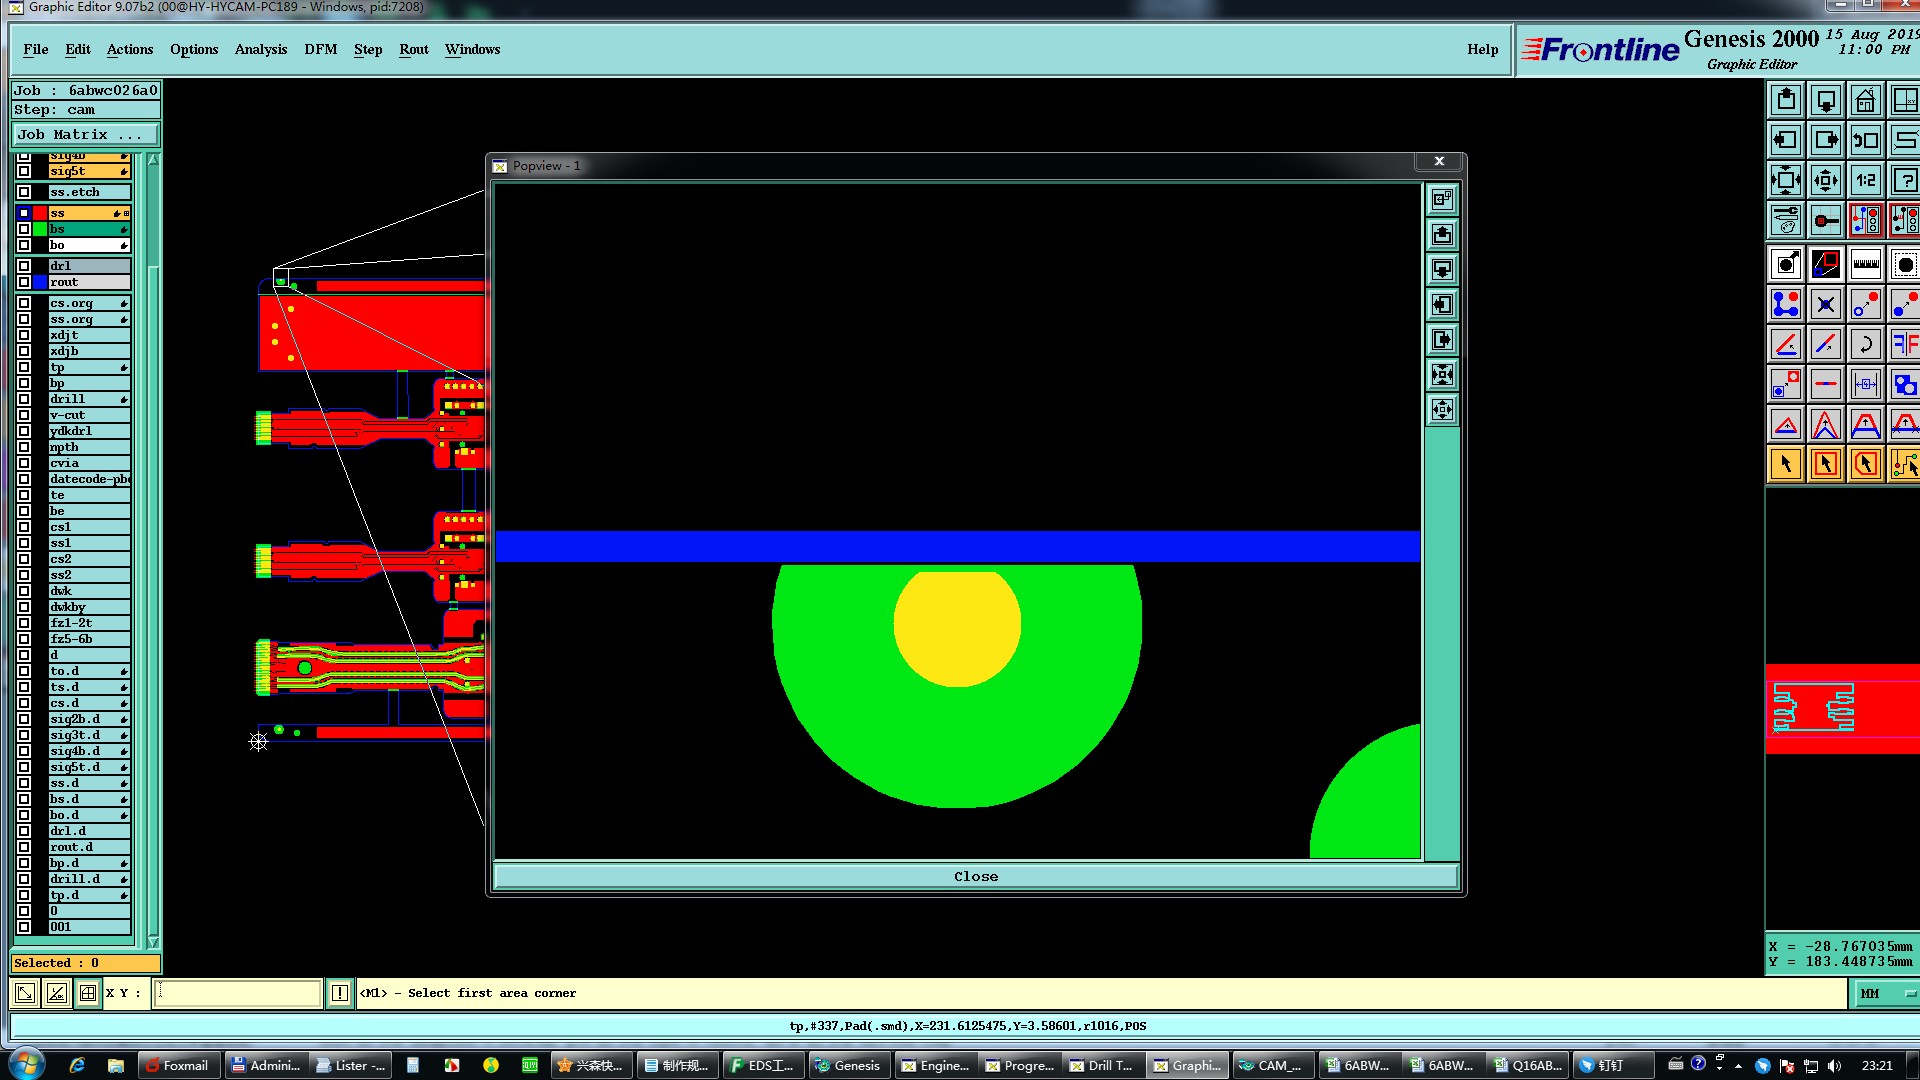Select the rotate arrow edit tool
This screenshot has height=1080, width=1920.
(1865, 344)
